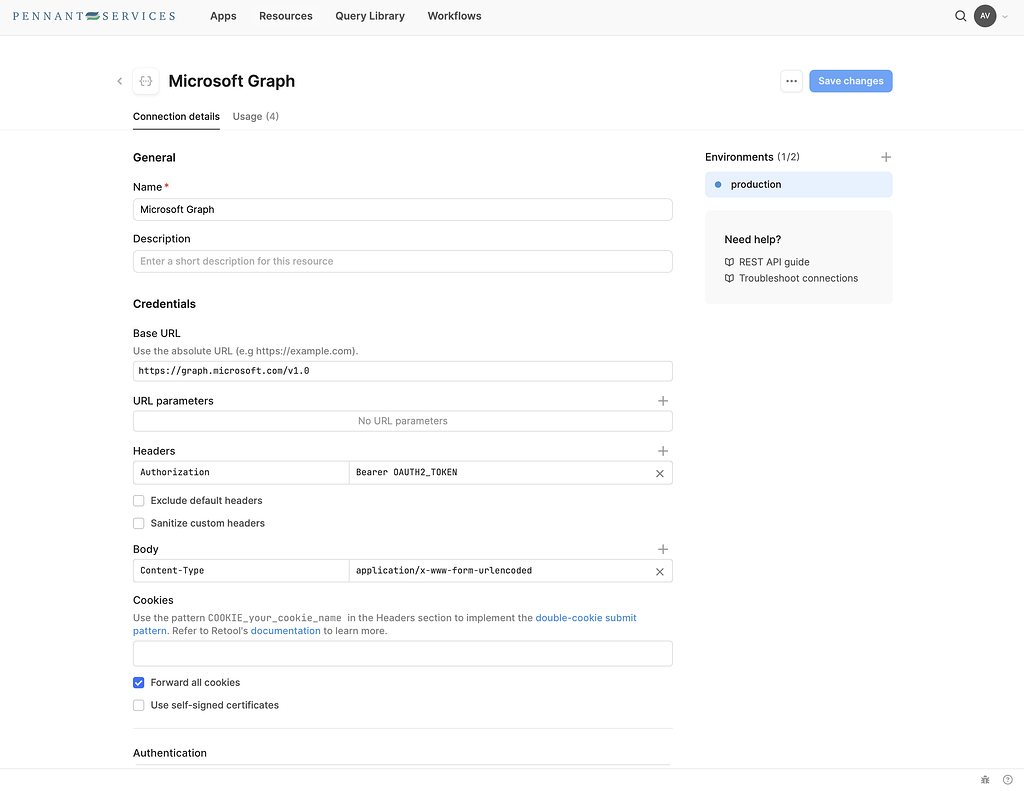Click inside the Description input field
The height and width of the screenshot is (791, 1024).
click(402, 261)
